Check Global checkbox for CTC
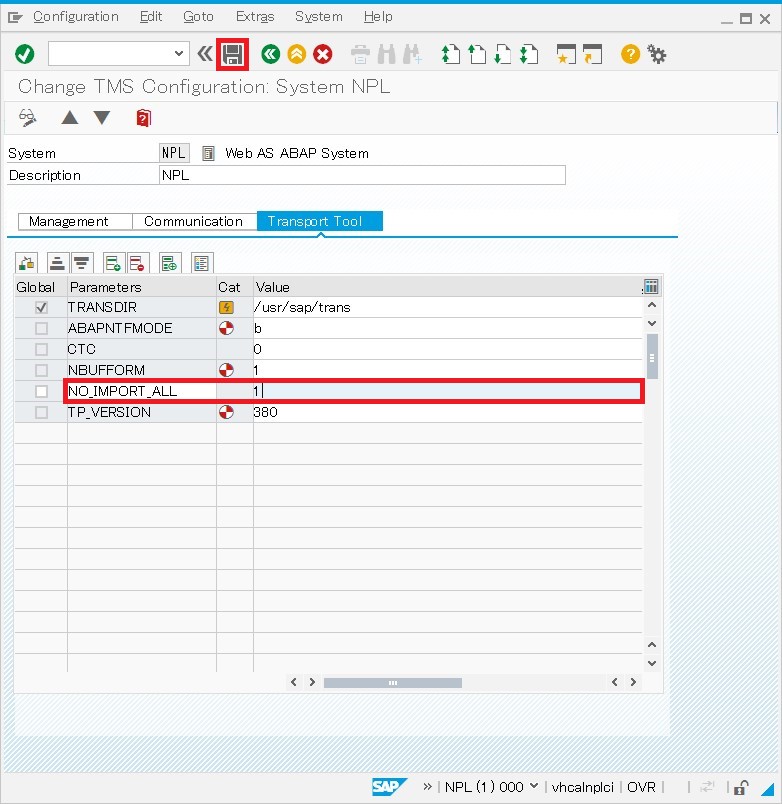782x804 pixels. [41, 349]
